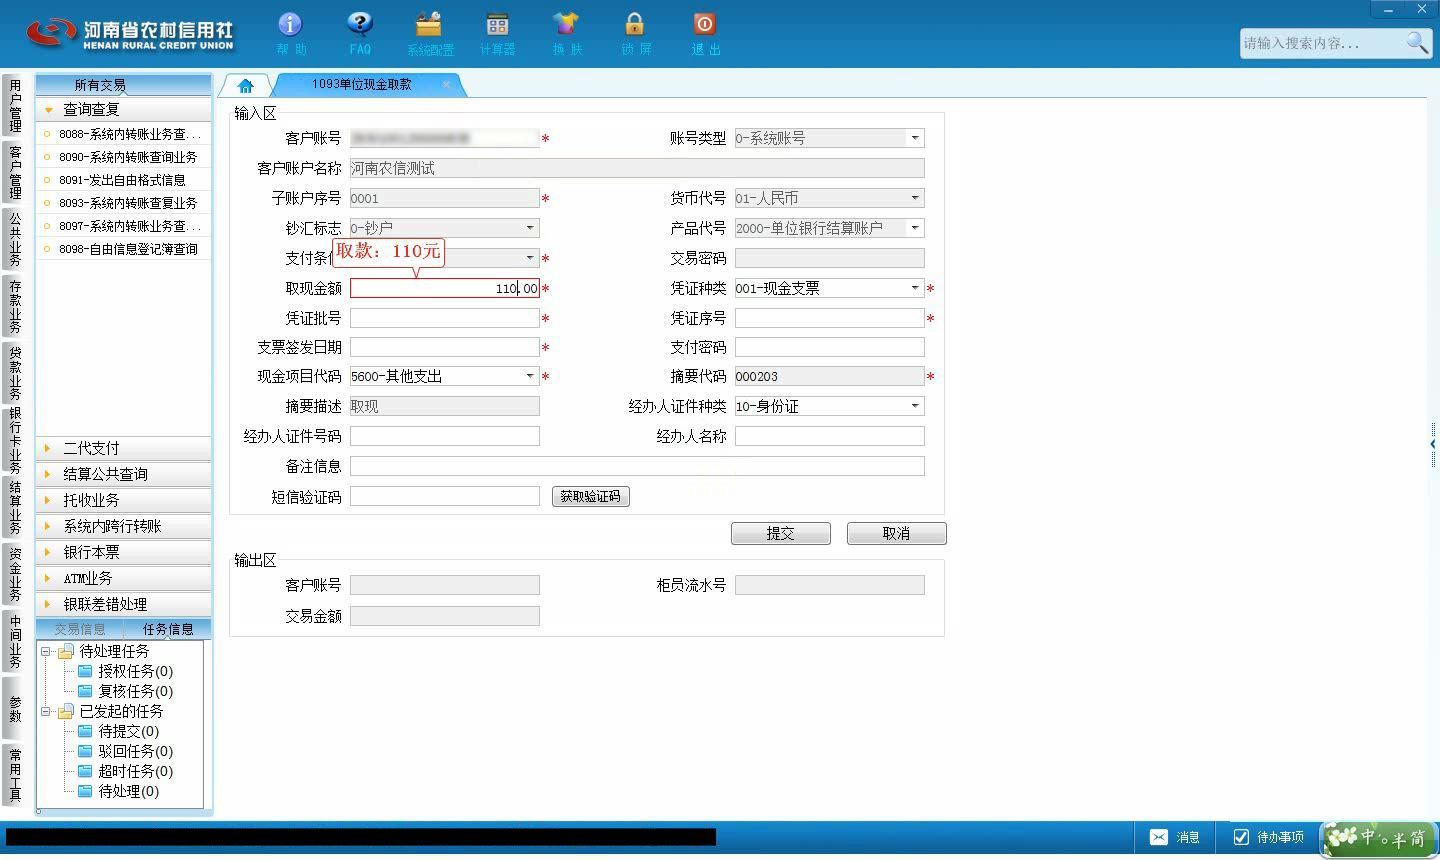Open 系统配置 system settings icon
The height and width of the screenshot is (860, 1440).
429,25
